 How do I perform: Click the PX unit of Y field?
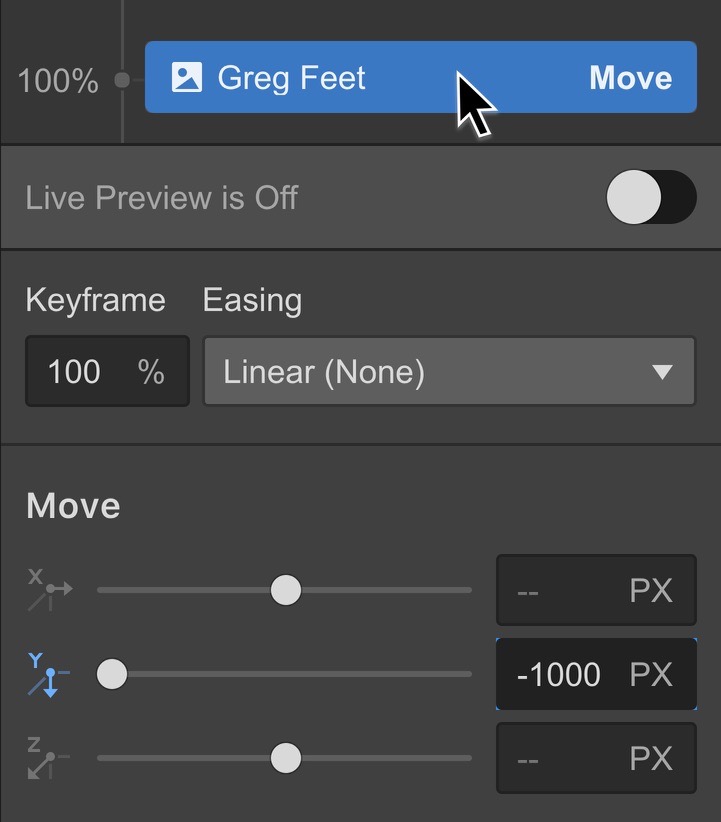[x=651, y=674]
